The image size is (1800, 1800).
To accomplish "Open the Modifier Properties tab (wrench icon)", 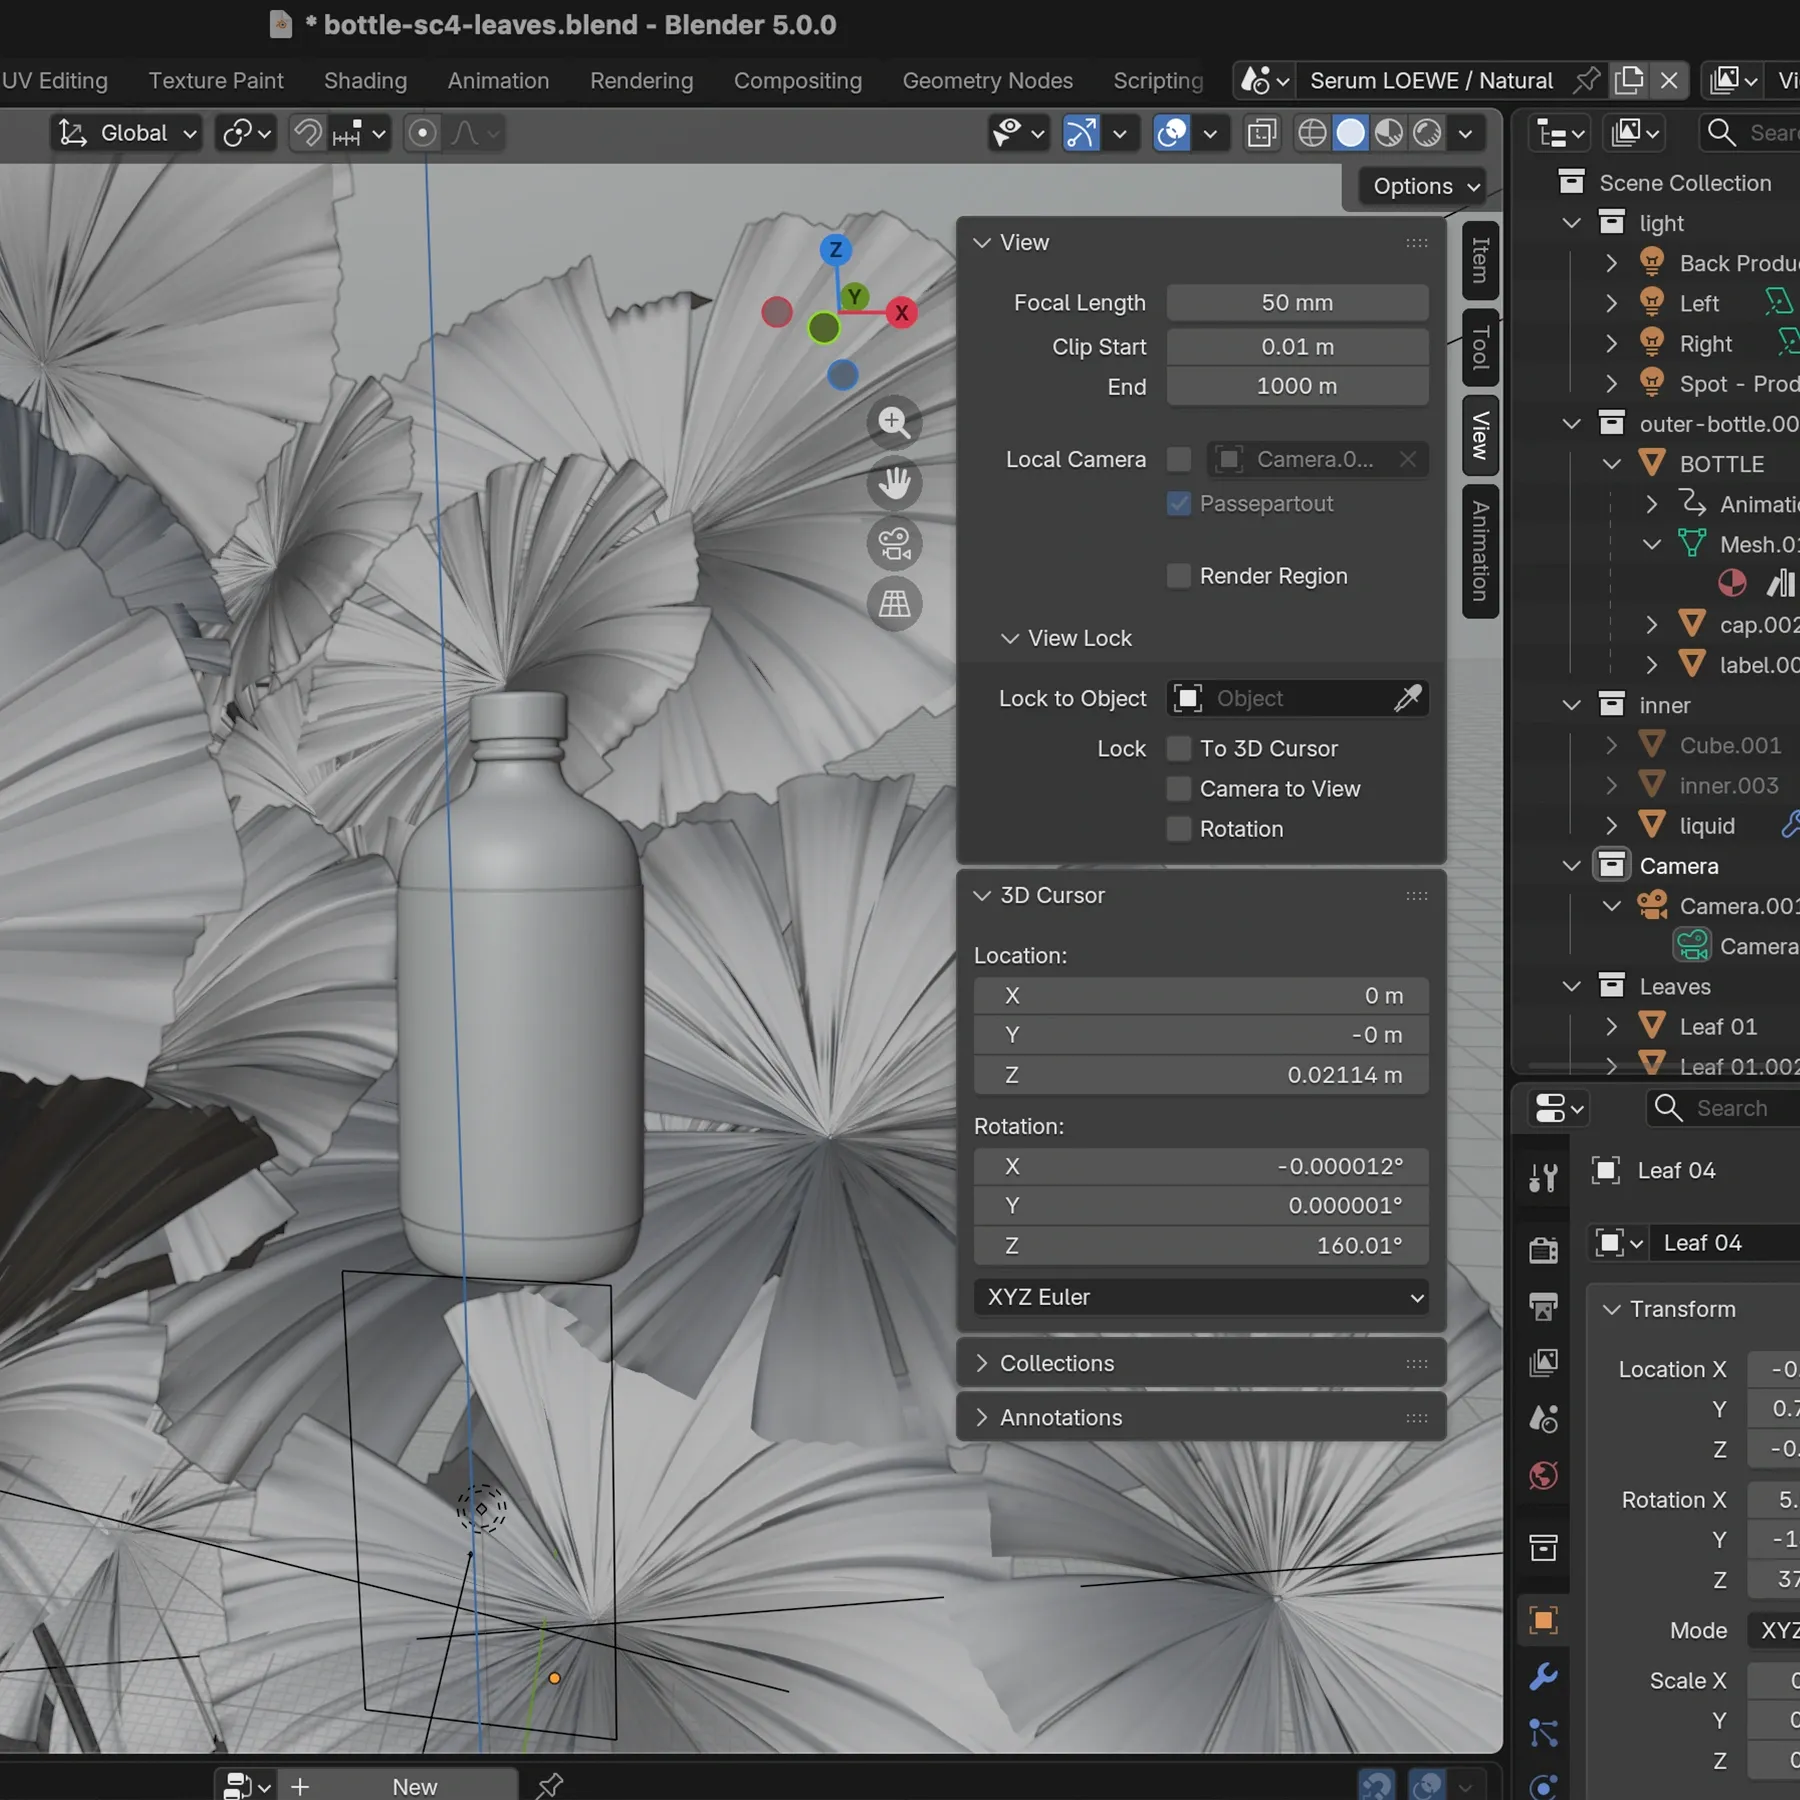I will pos(1542,1678).
